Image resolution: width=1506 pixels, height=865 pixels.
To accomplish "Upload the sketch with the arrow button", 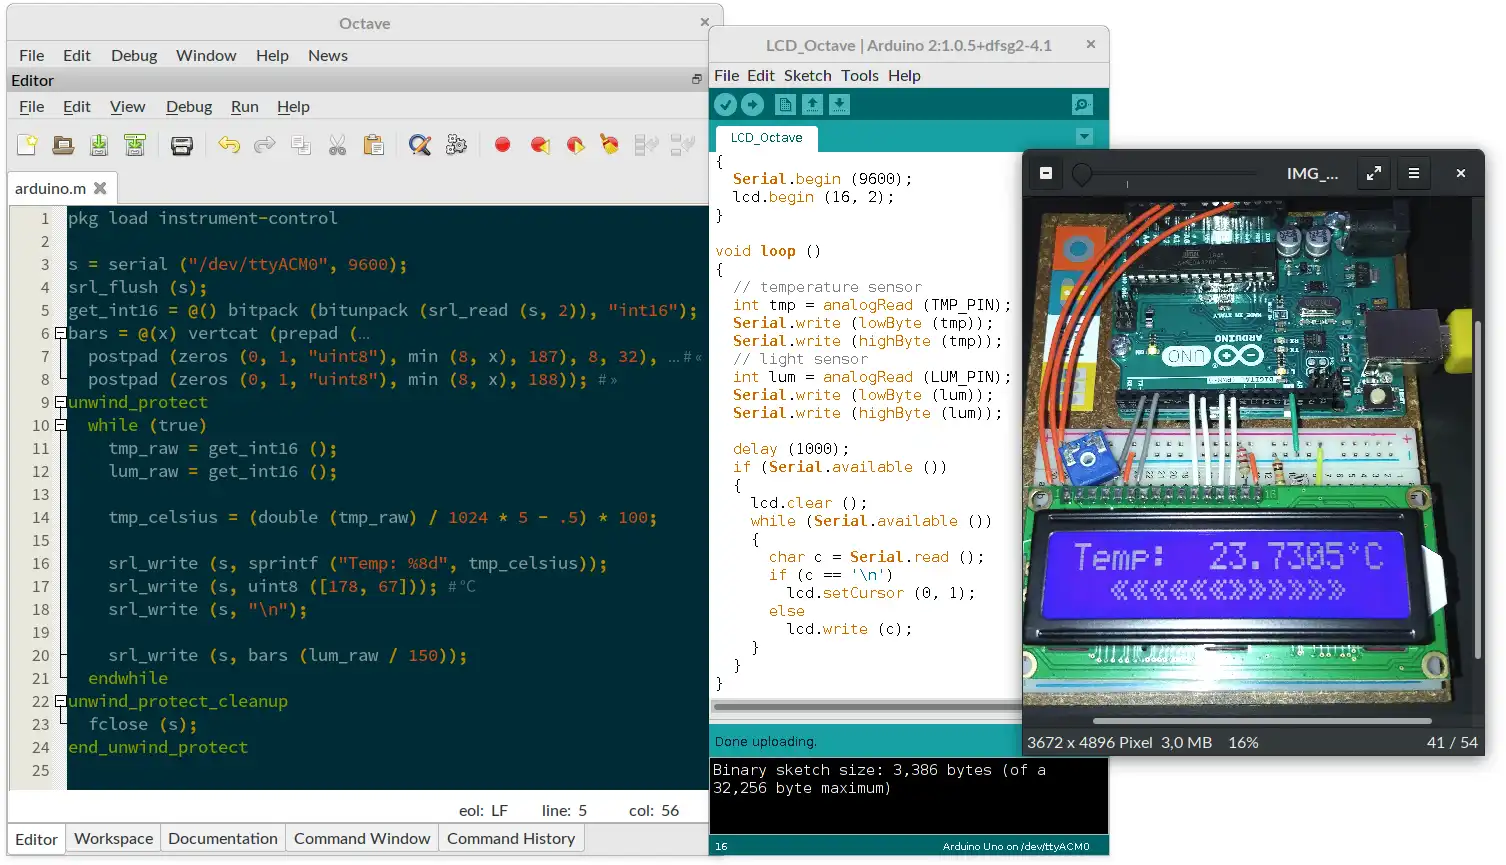I will 753,105.
